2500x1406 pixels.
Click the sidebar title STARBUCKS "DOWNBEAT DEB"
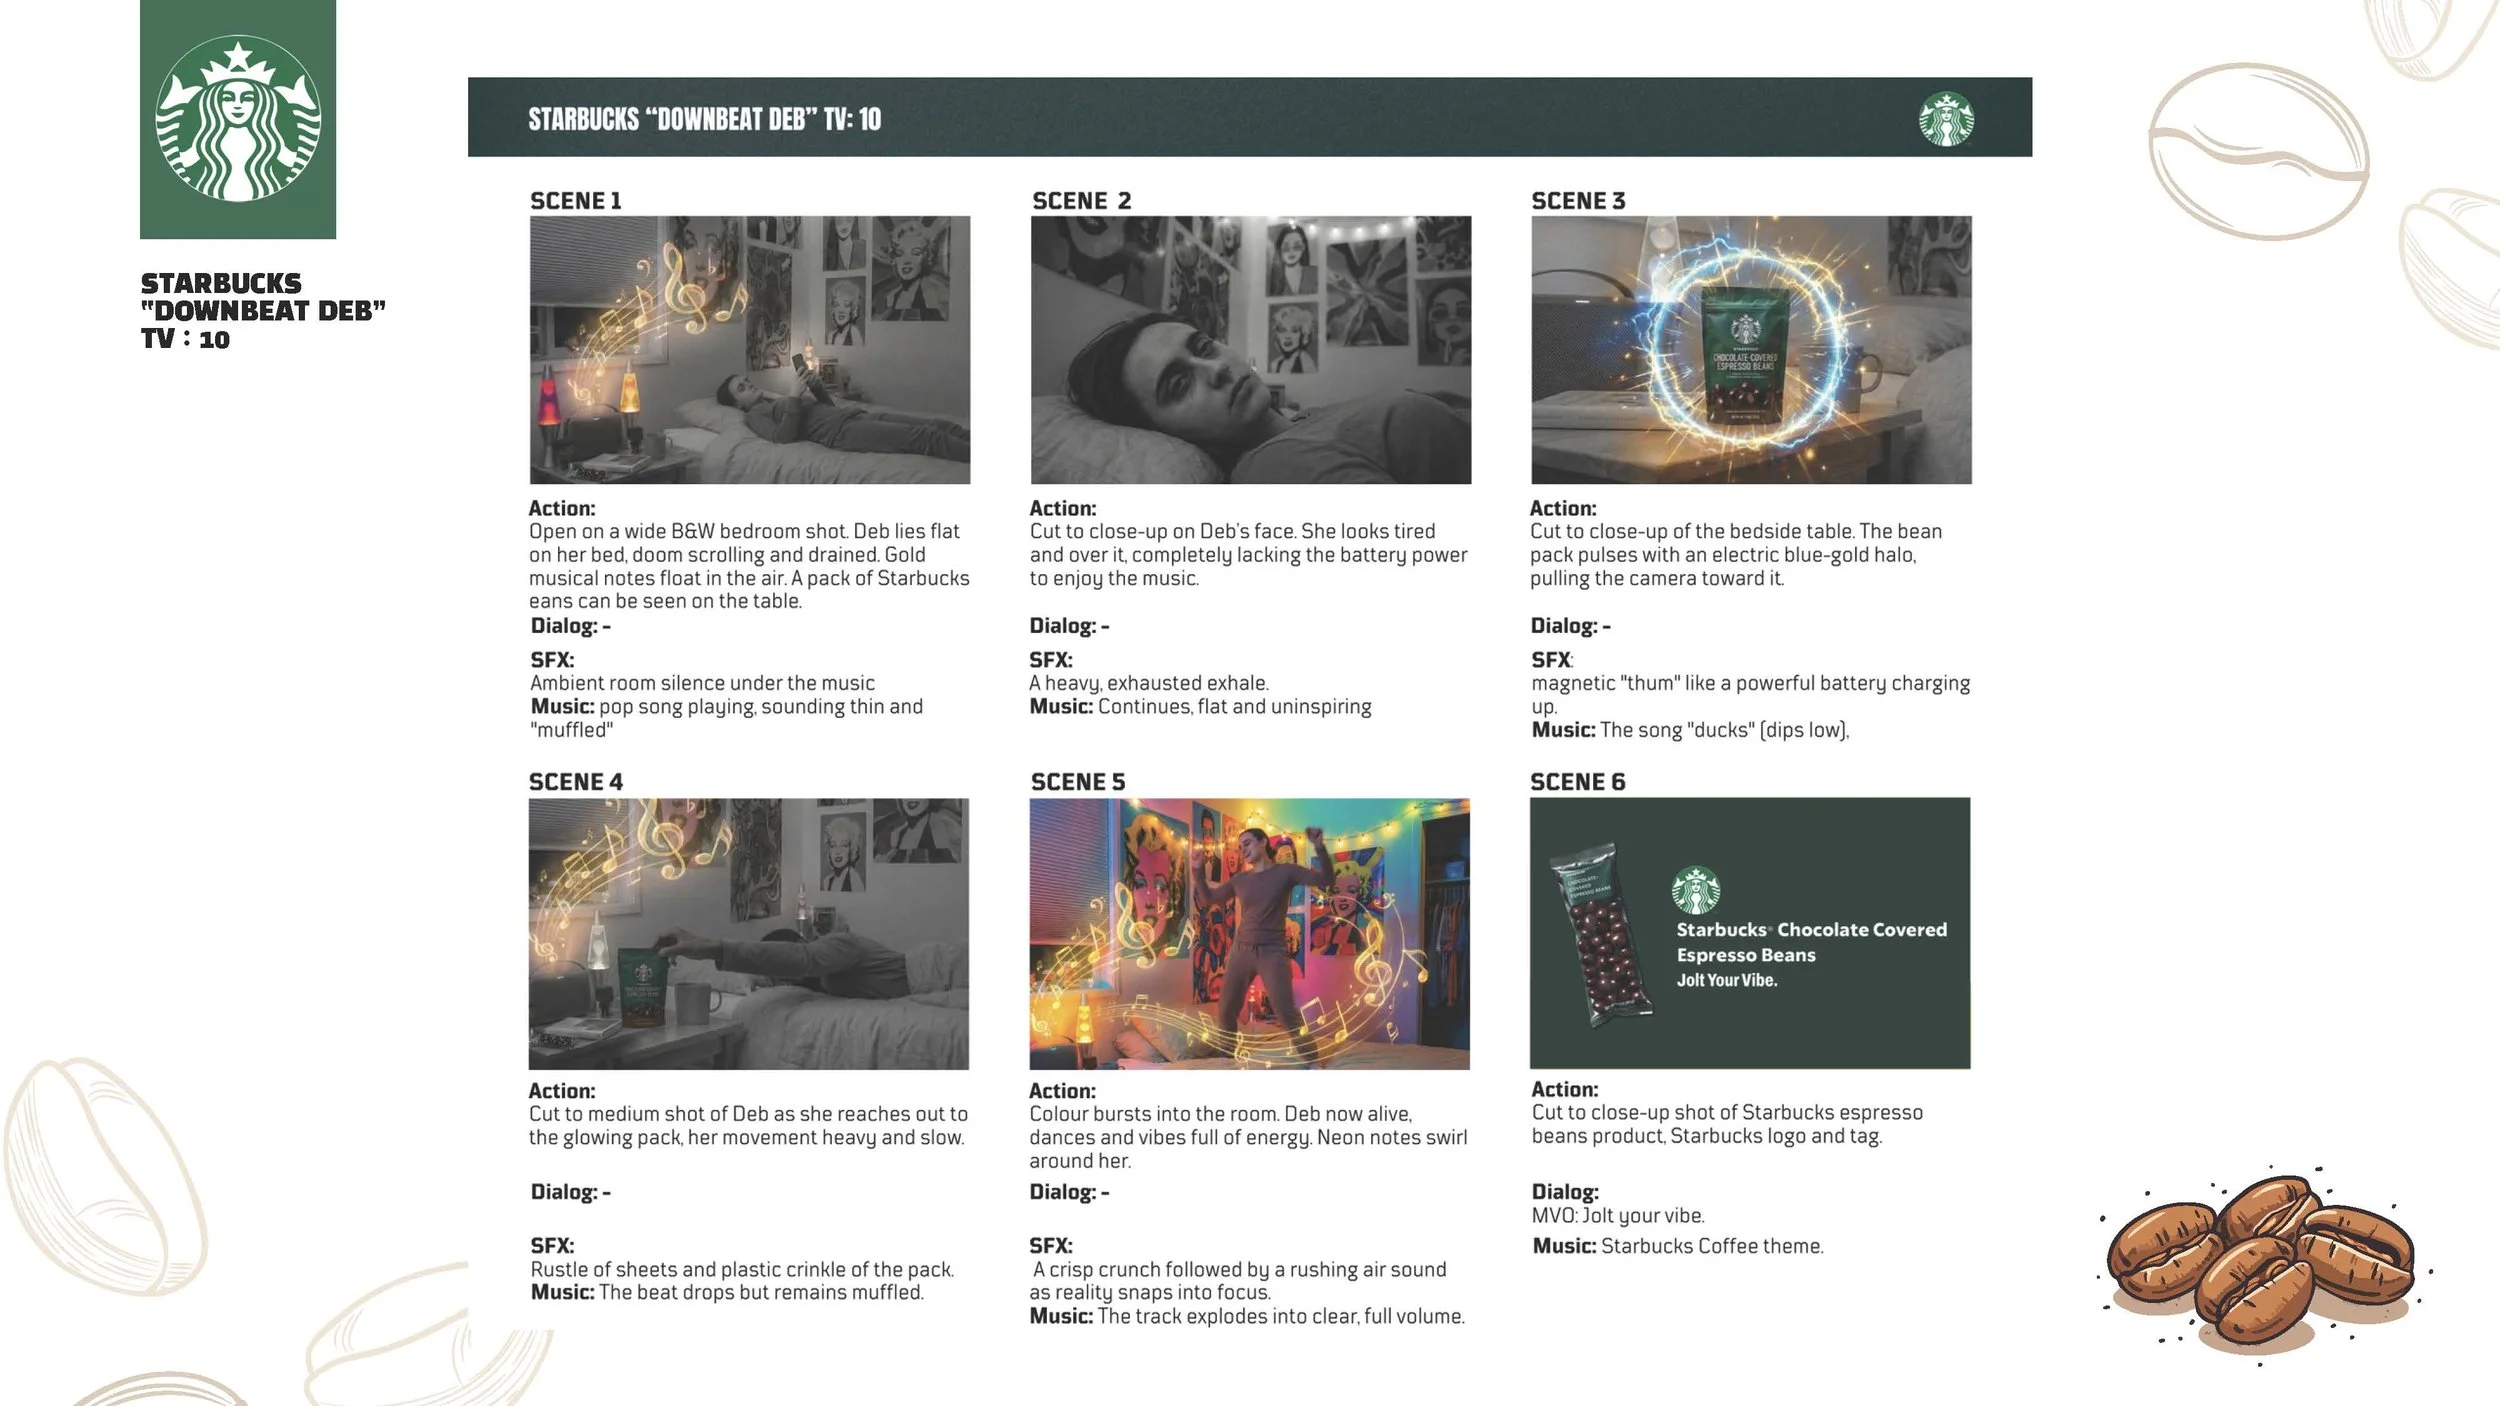pos(263,297)
